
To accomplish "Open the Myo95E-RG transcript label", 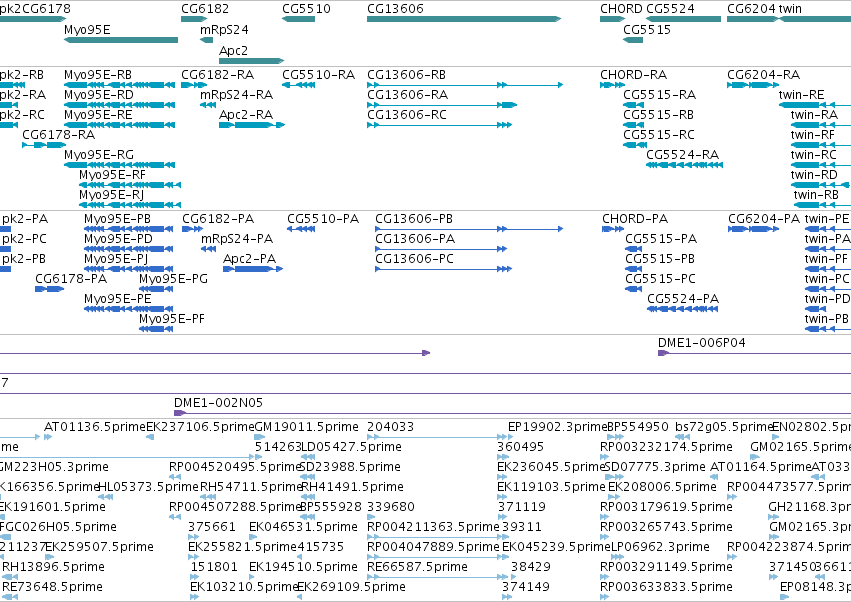I will pyautogui.click(x=99, y=155).
